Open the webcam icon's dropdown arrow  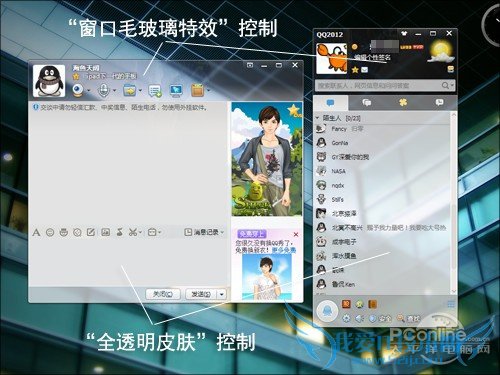tap(89, 90)
